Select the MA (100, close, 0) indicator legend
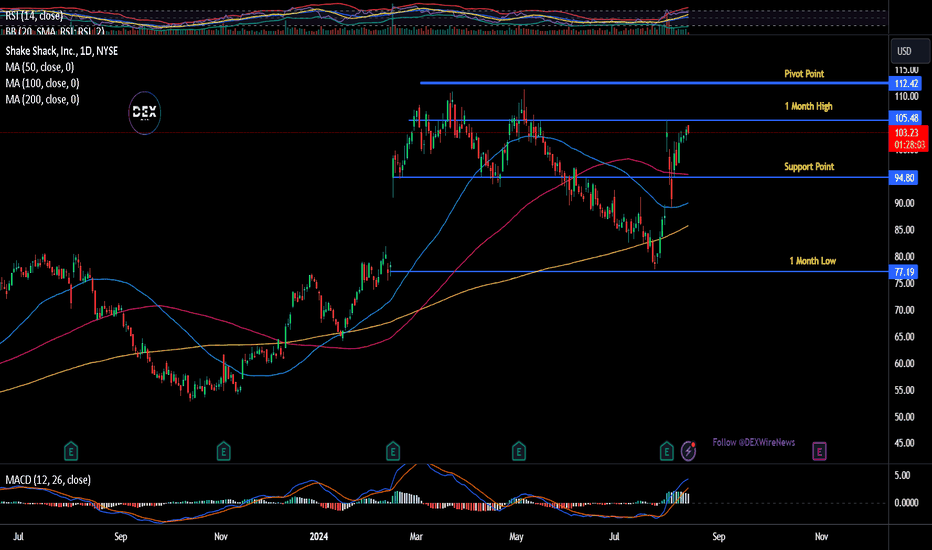 (x=42, y=83)
